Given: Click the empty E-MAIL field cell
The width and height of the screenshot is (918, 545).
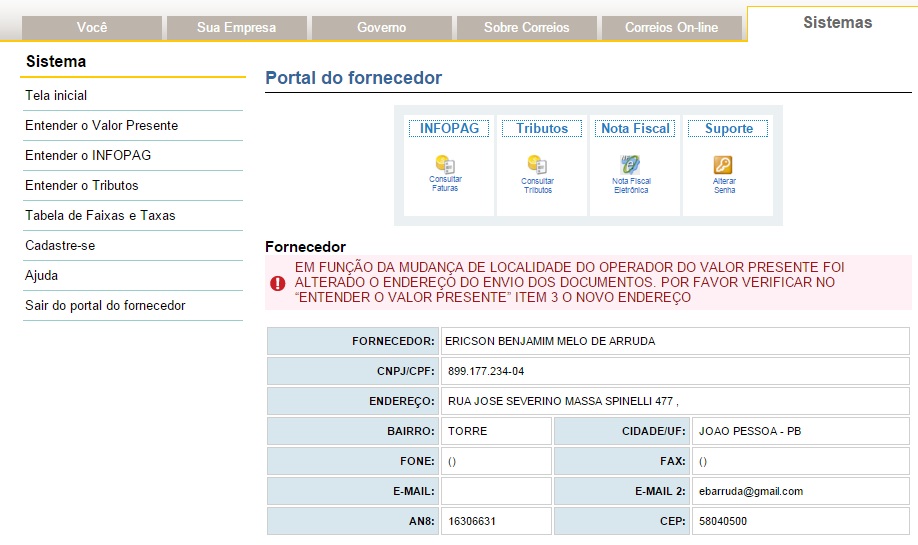Looking at the screenshot, I should 496,491.
